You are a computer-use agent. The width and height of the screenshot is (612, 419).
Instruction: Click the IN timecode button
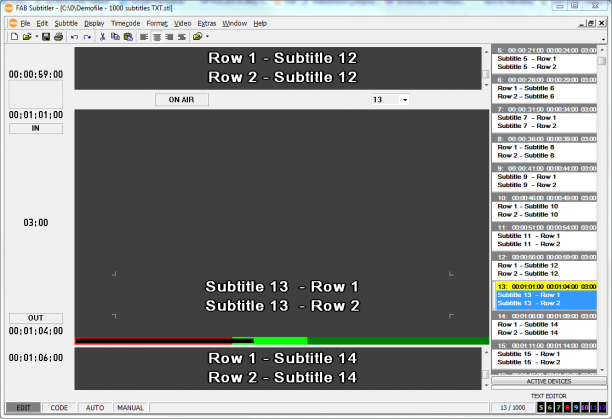coord(36,128)
